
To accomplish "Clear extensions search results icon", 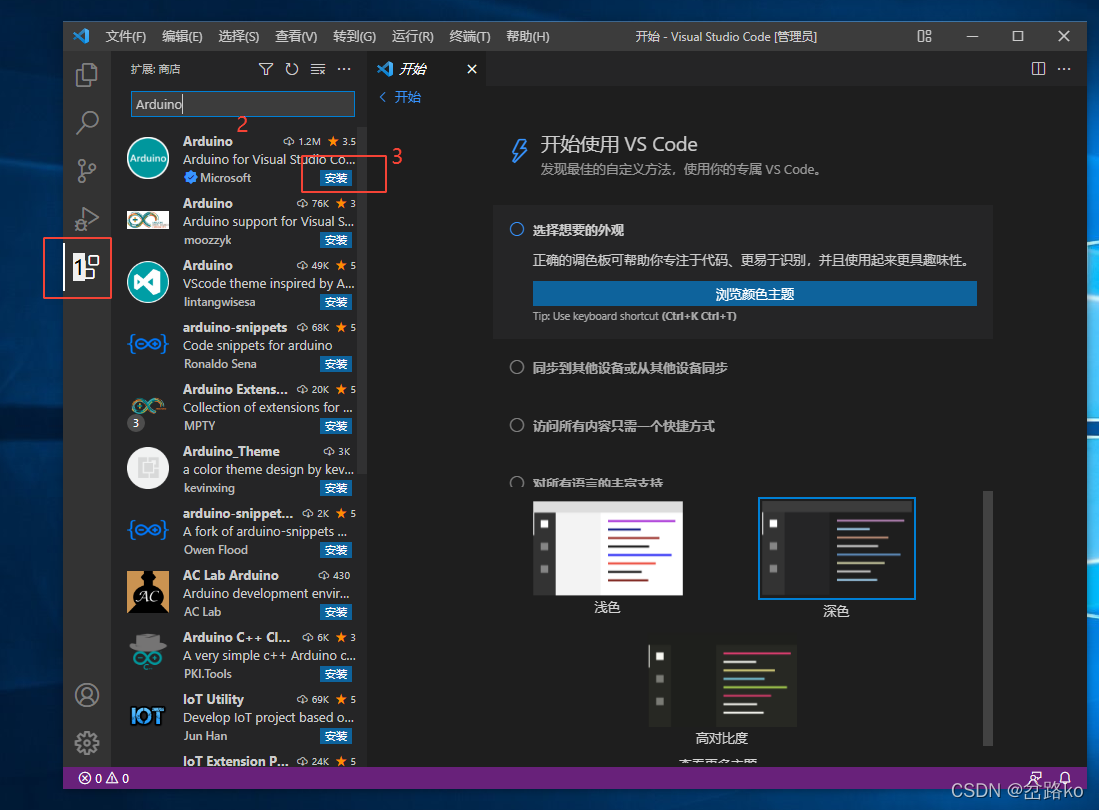I will coord(318,69).
